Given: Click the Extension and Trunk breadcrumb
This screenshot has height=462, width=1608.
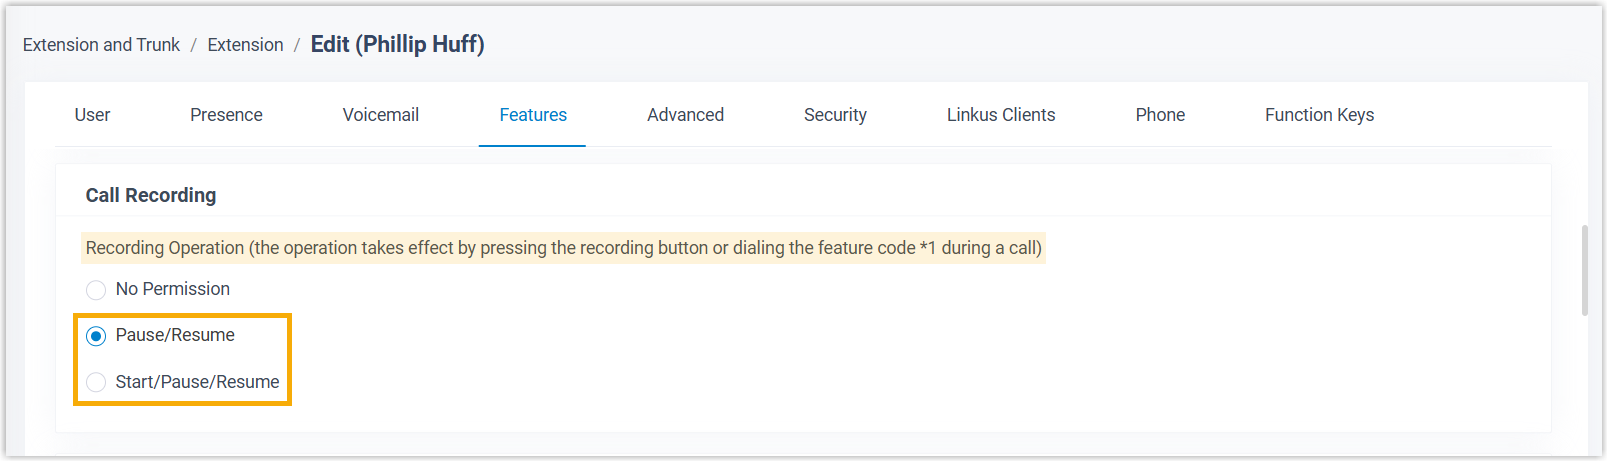Looking at the screenshot, I should [101, 45].
